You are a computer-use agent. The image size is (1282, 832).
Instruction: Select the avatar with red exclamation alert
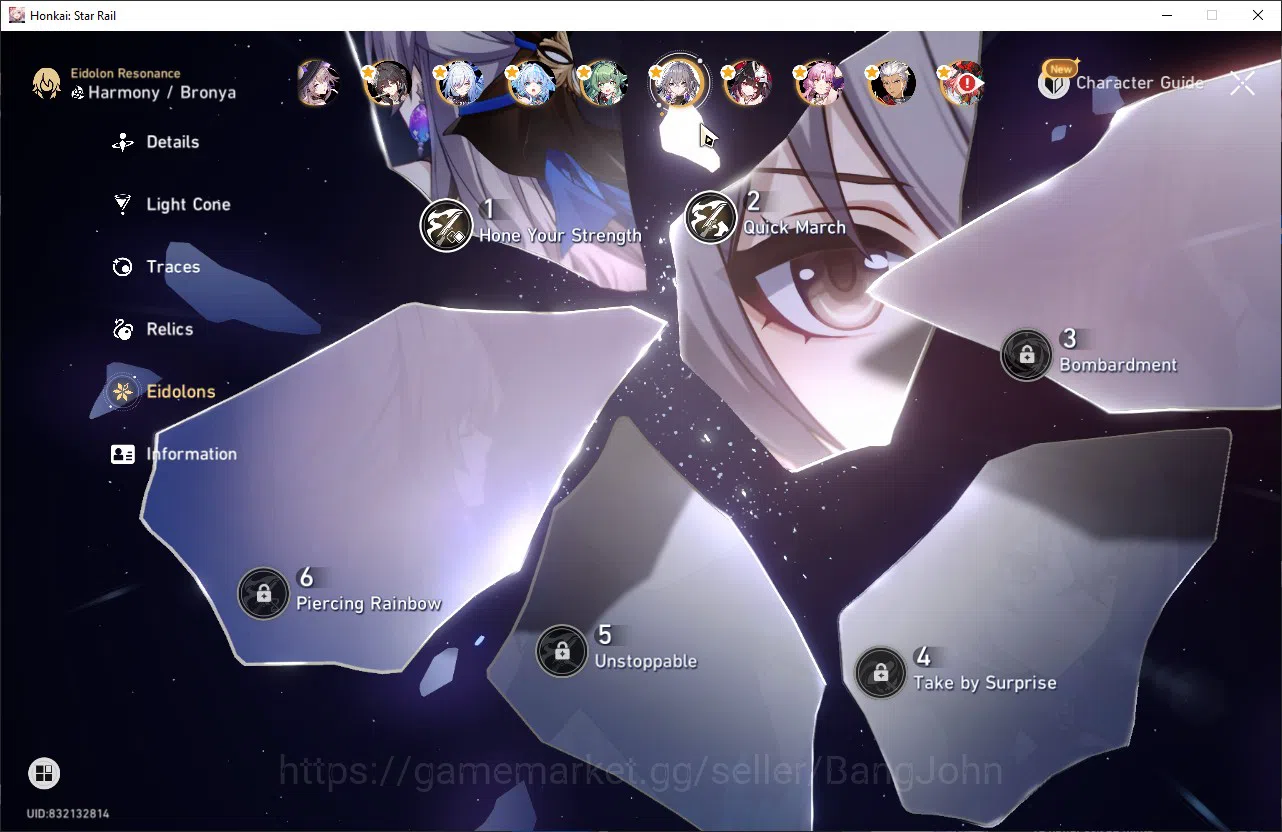coord(962,84)
